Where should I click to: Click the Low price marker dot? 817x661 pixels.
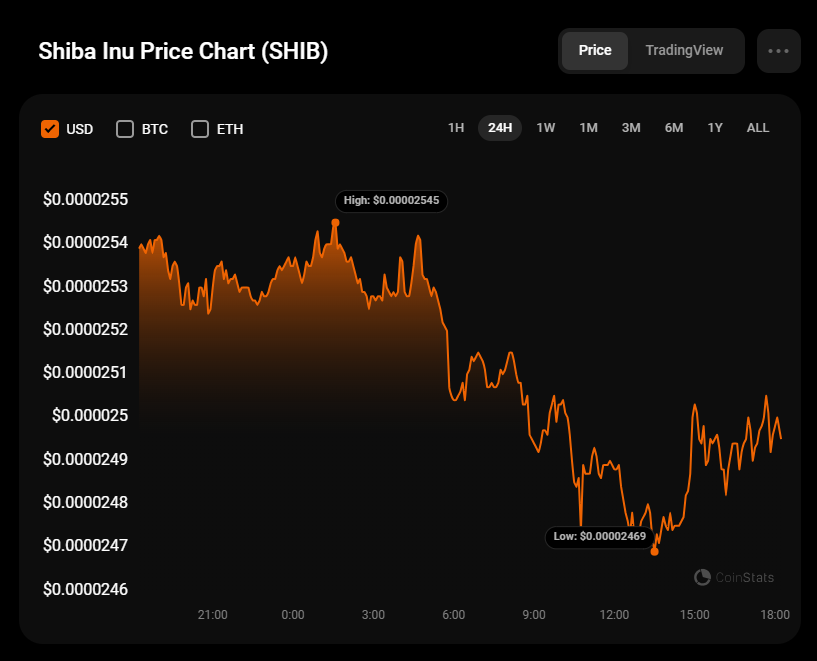click(x=655, y=551)
